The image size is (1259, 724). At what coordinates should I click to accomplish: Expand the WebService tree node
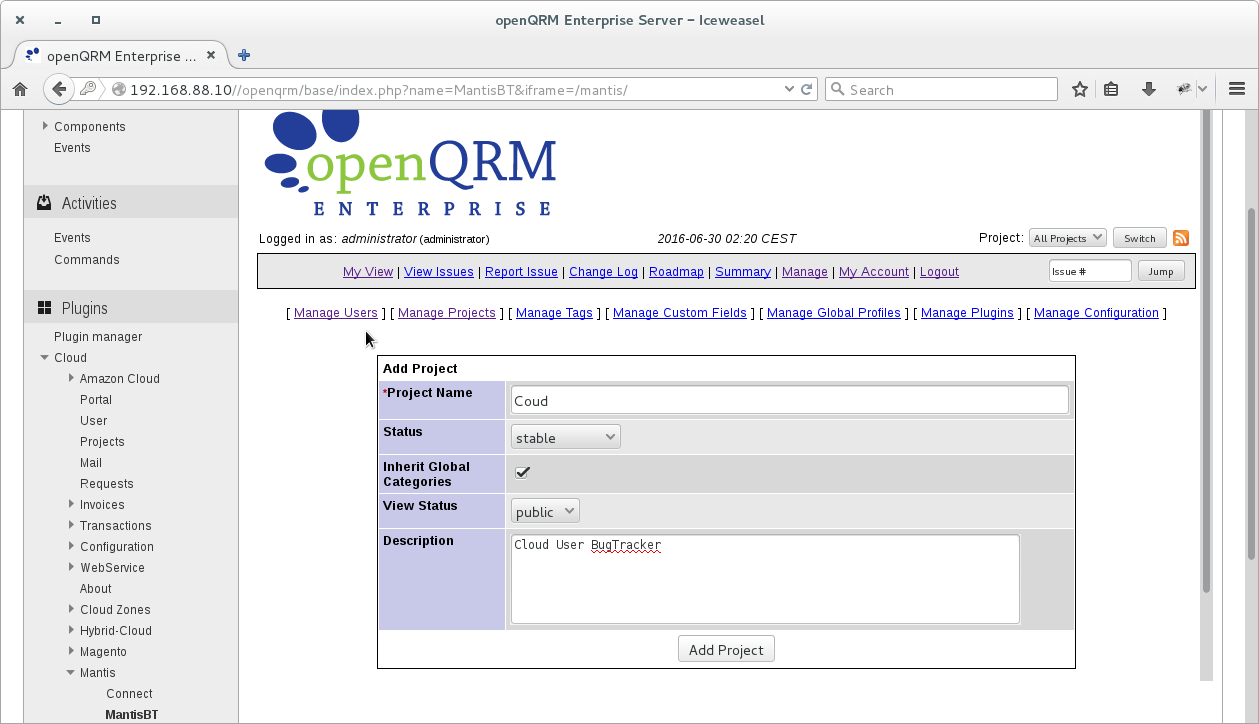(x=71, y=567)
